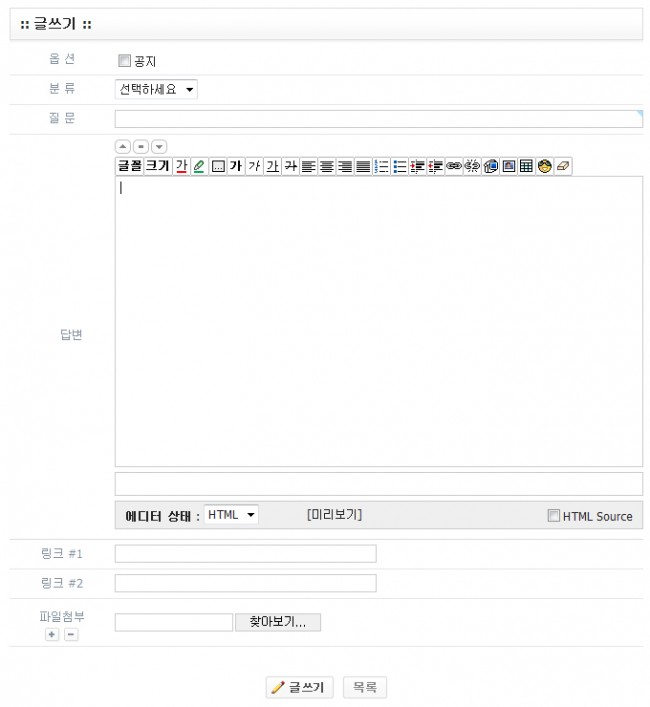Remove a file attachment with minus
Screen dimensions: 650x707
[x=71, y=635]
